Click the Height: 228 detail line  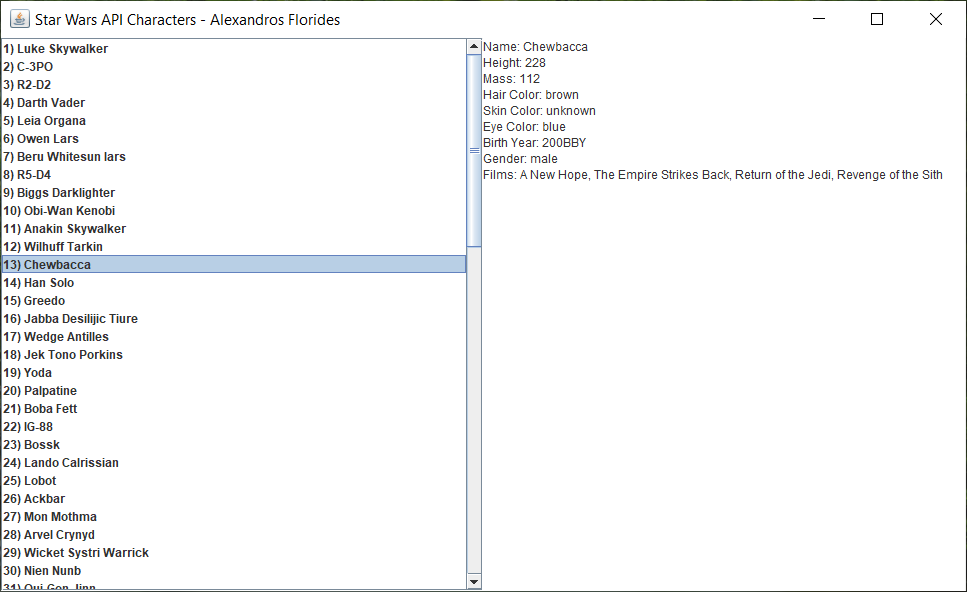pos(514,63)
